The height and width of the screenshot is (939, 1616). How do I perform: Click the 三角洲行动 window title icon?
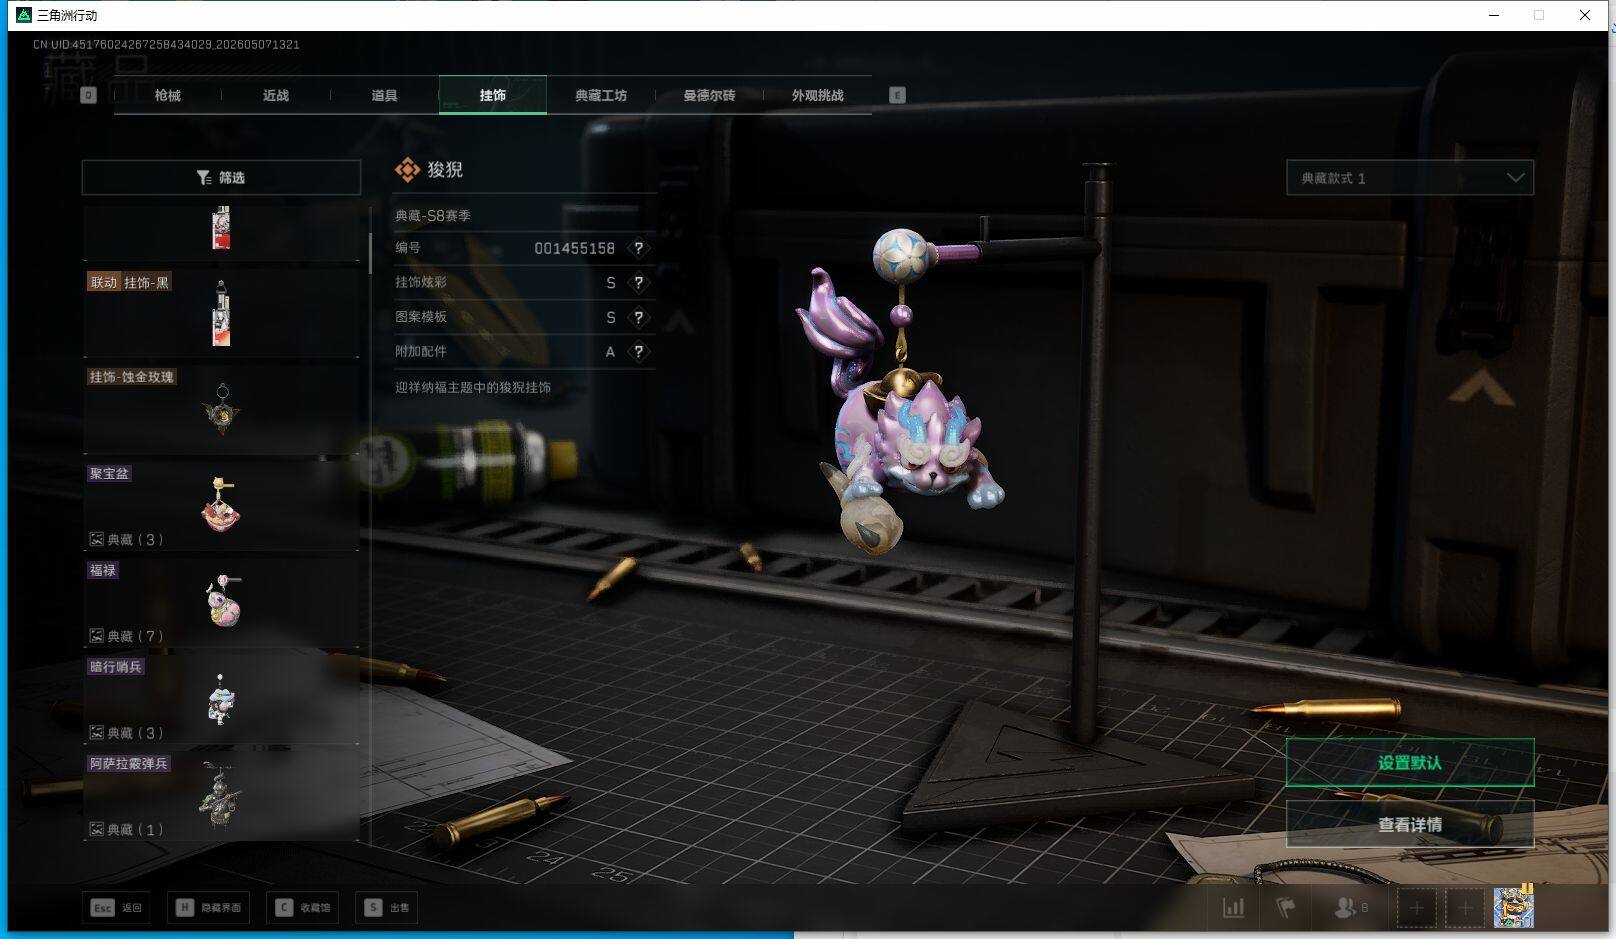[24, 15]
